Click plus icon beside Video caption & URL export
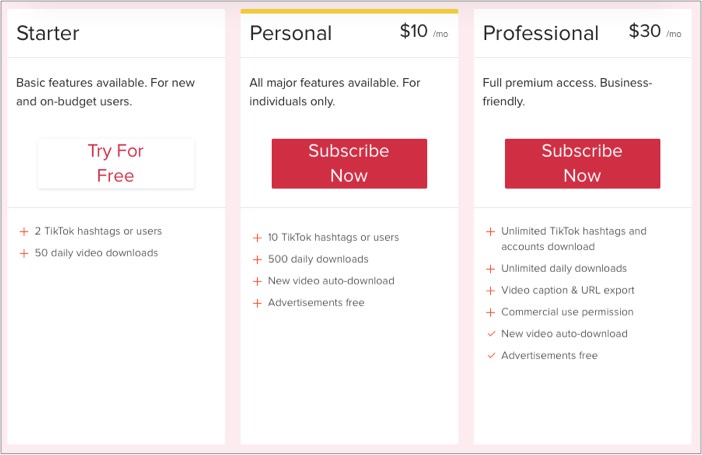 (x=491, y=291)
